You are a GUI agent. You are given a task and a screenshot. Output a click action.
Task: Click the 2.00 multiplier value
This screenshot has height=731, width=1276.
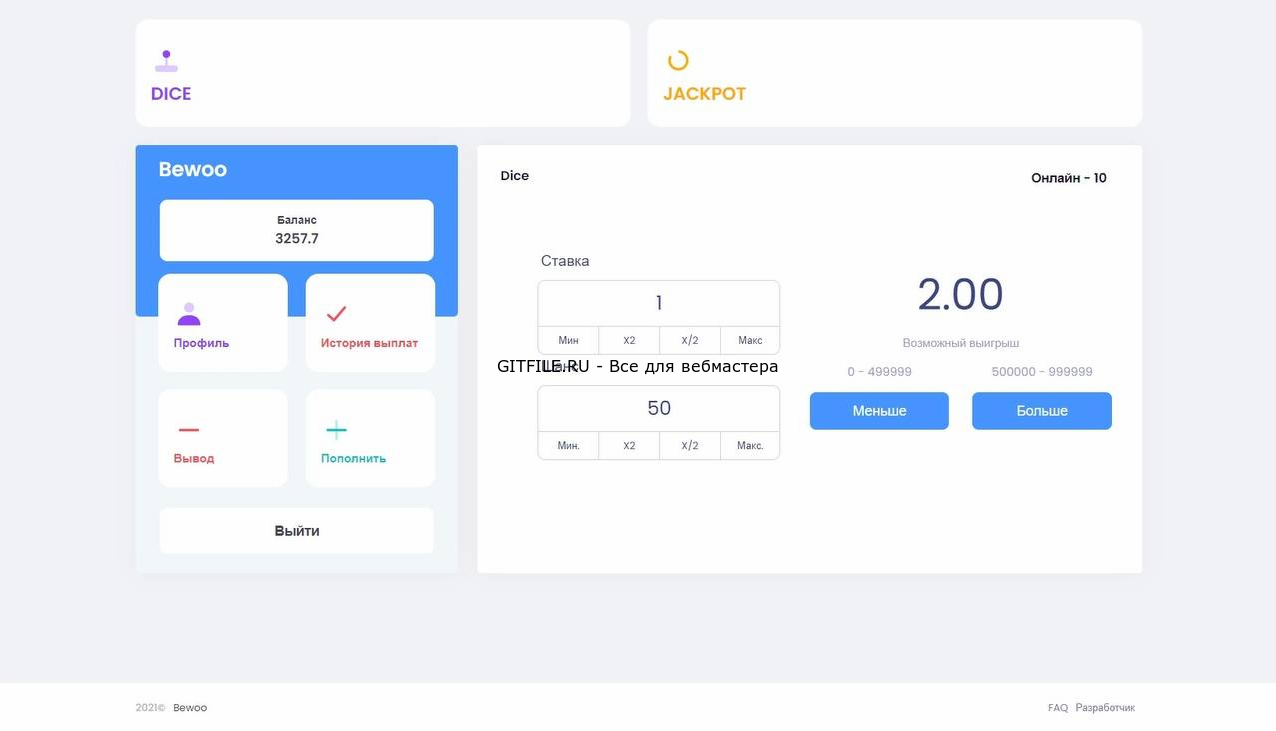960,295
